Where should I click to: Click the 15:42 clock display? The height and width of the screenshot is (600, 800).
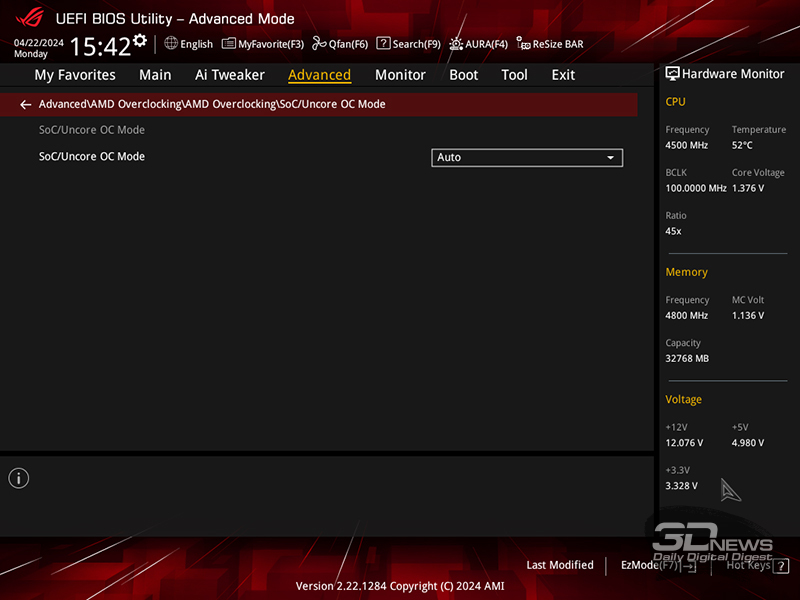coord(101,46)
